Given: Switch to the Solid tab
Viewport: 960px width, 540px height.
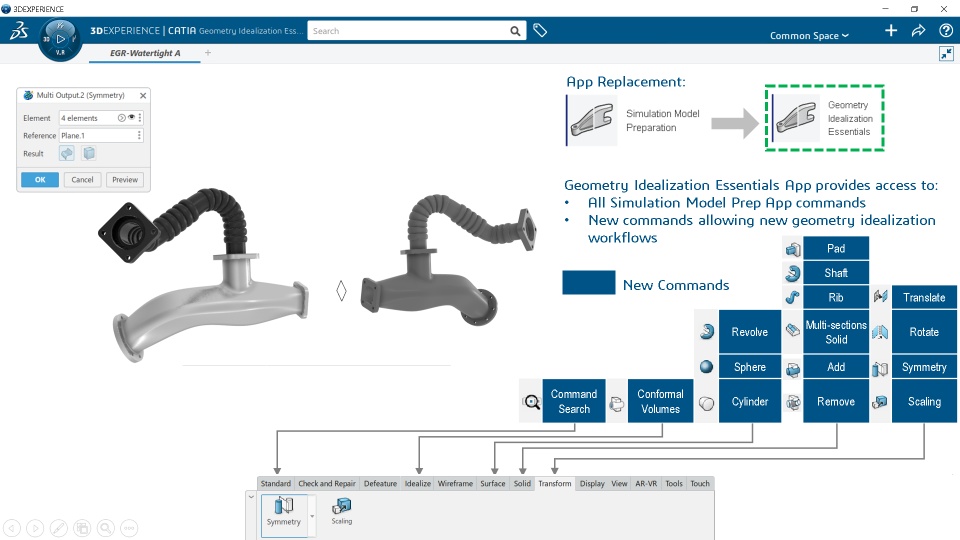Looking at the screenshot, I should click(x=522, y=484).
